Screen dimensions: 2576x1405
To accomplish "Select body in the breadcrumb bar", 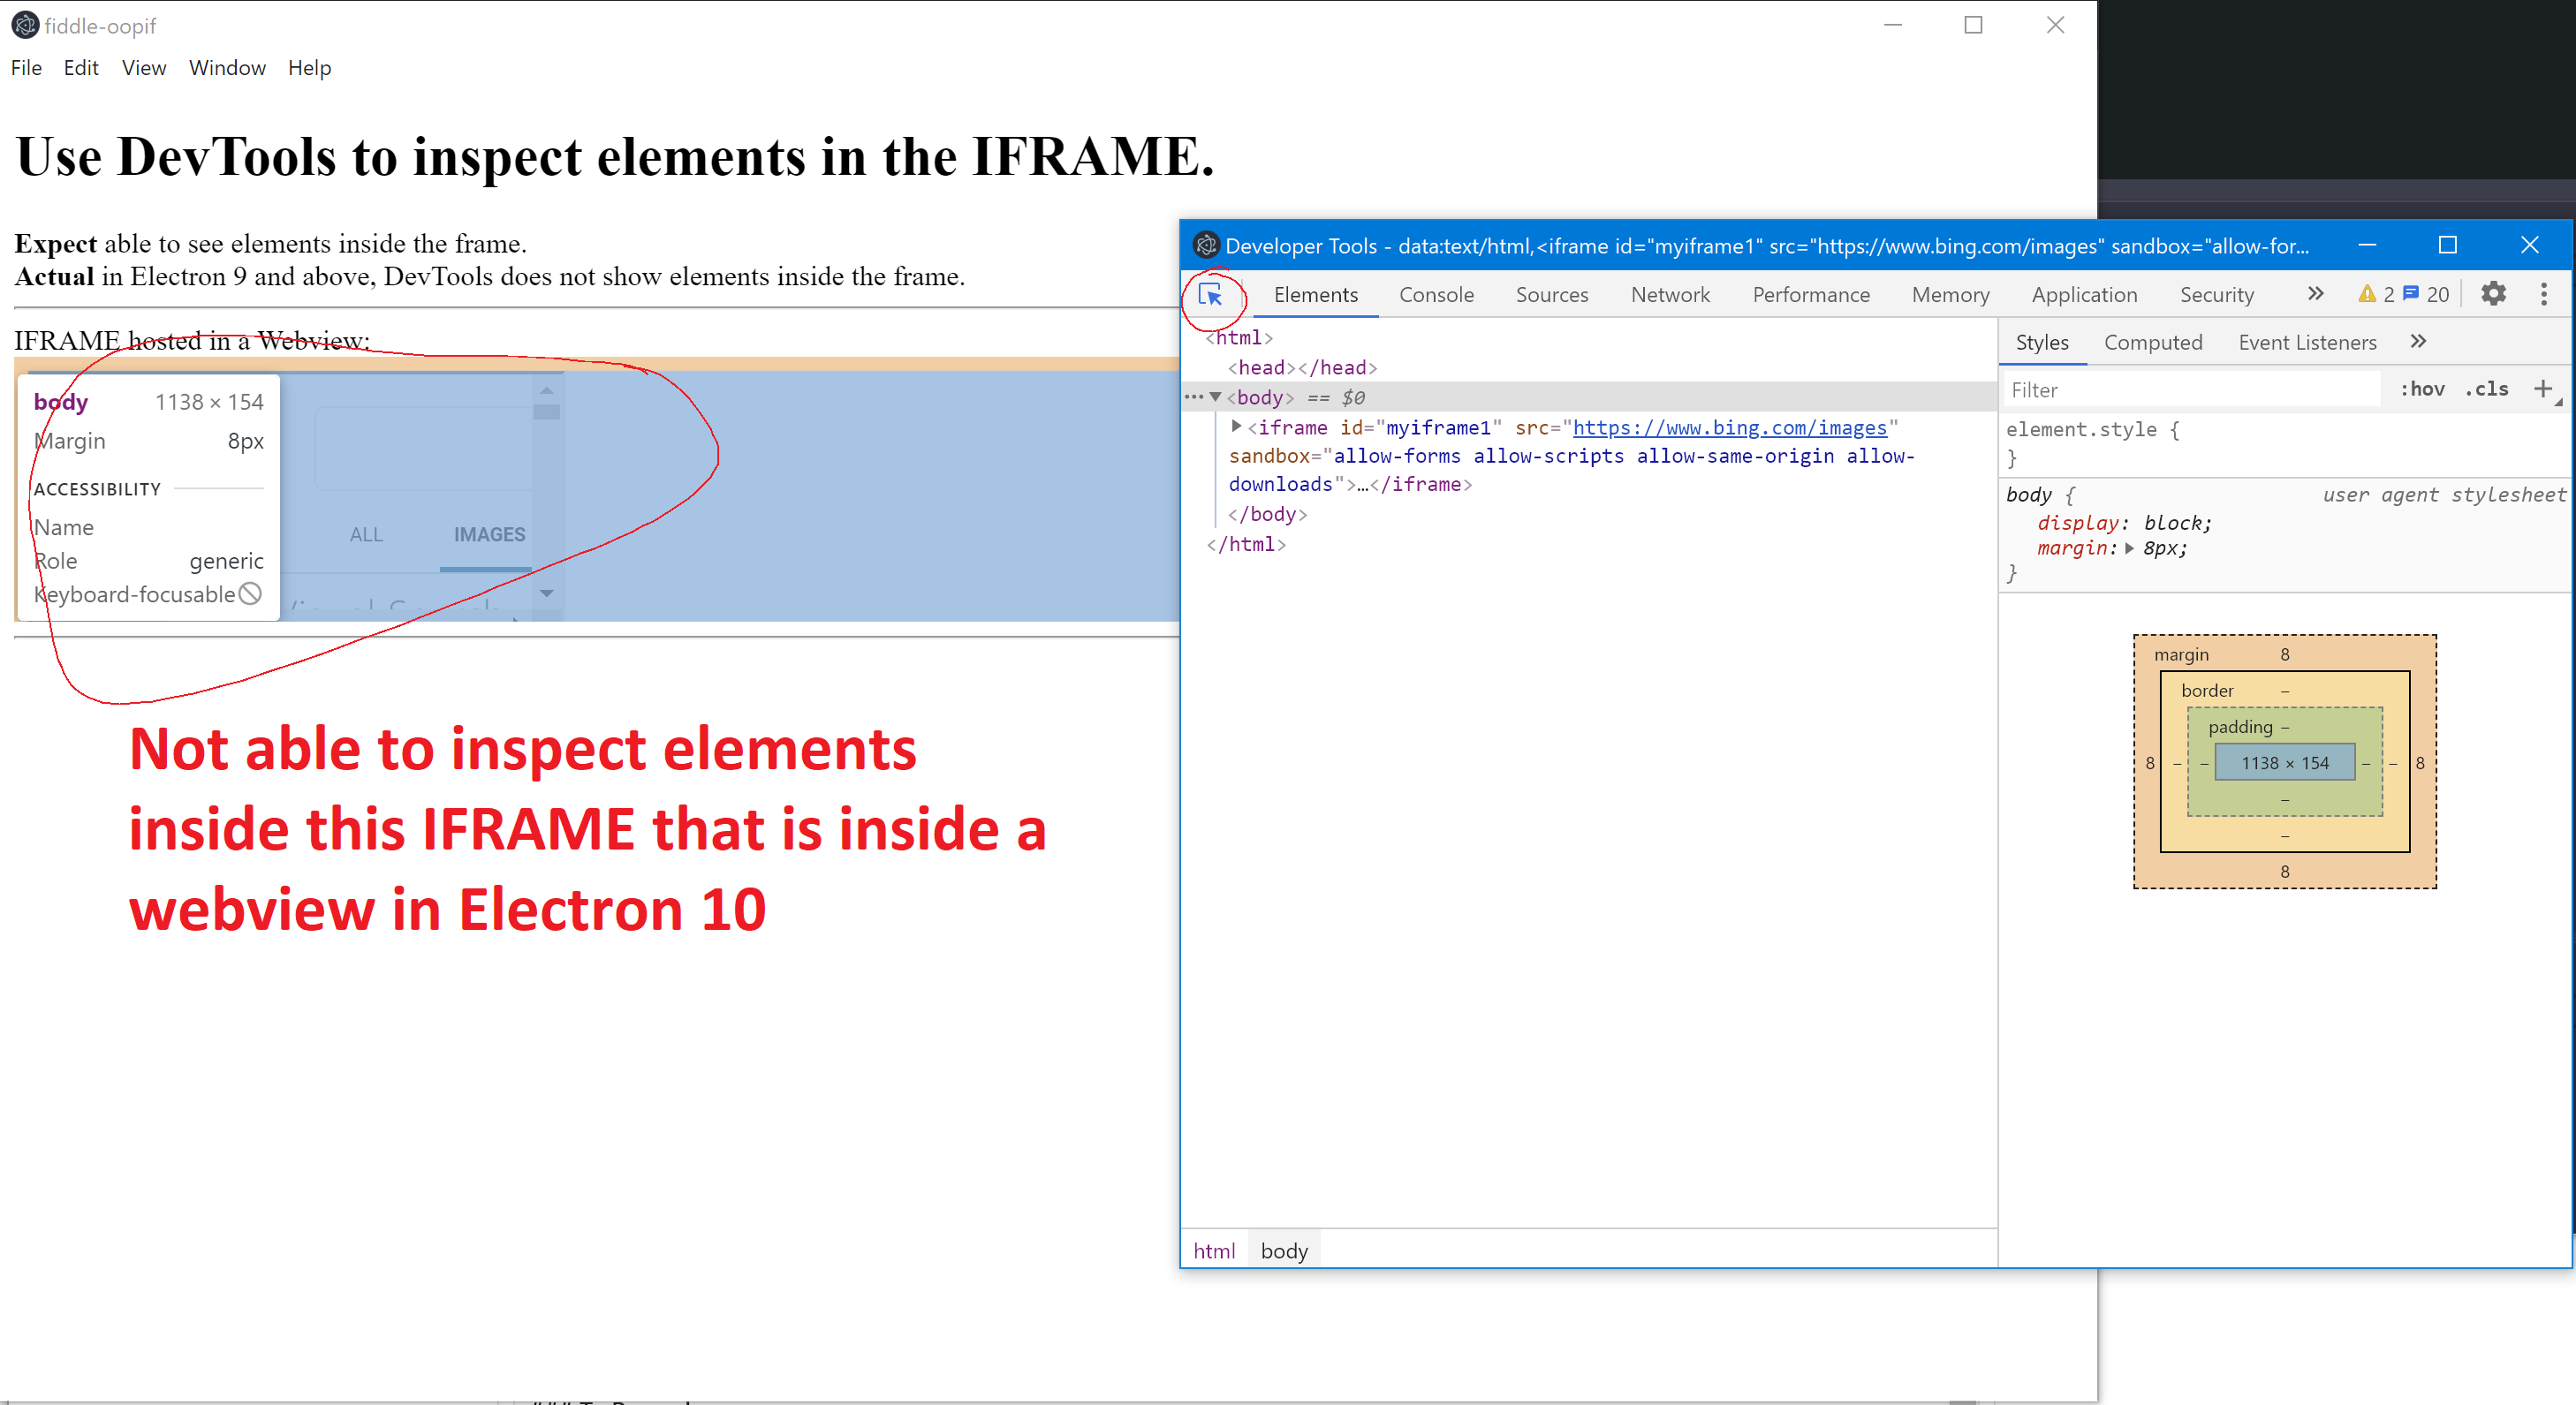I will click(1284, 1251).
